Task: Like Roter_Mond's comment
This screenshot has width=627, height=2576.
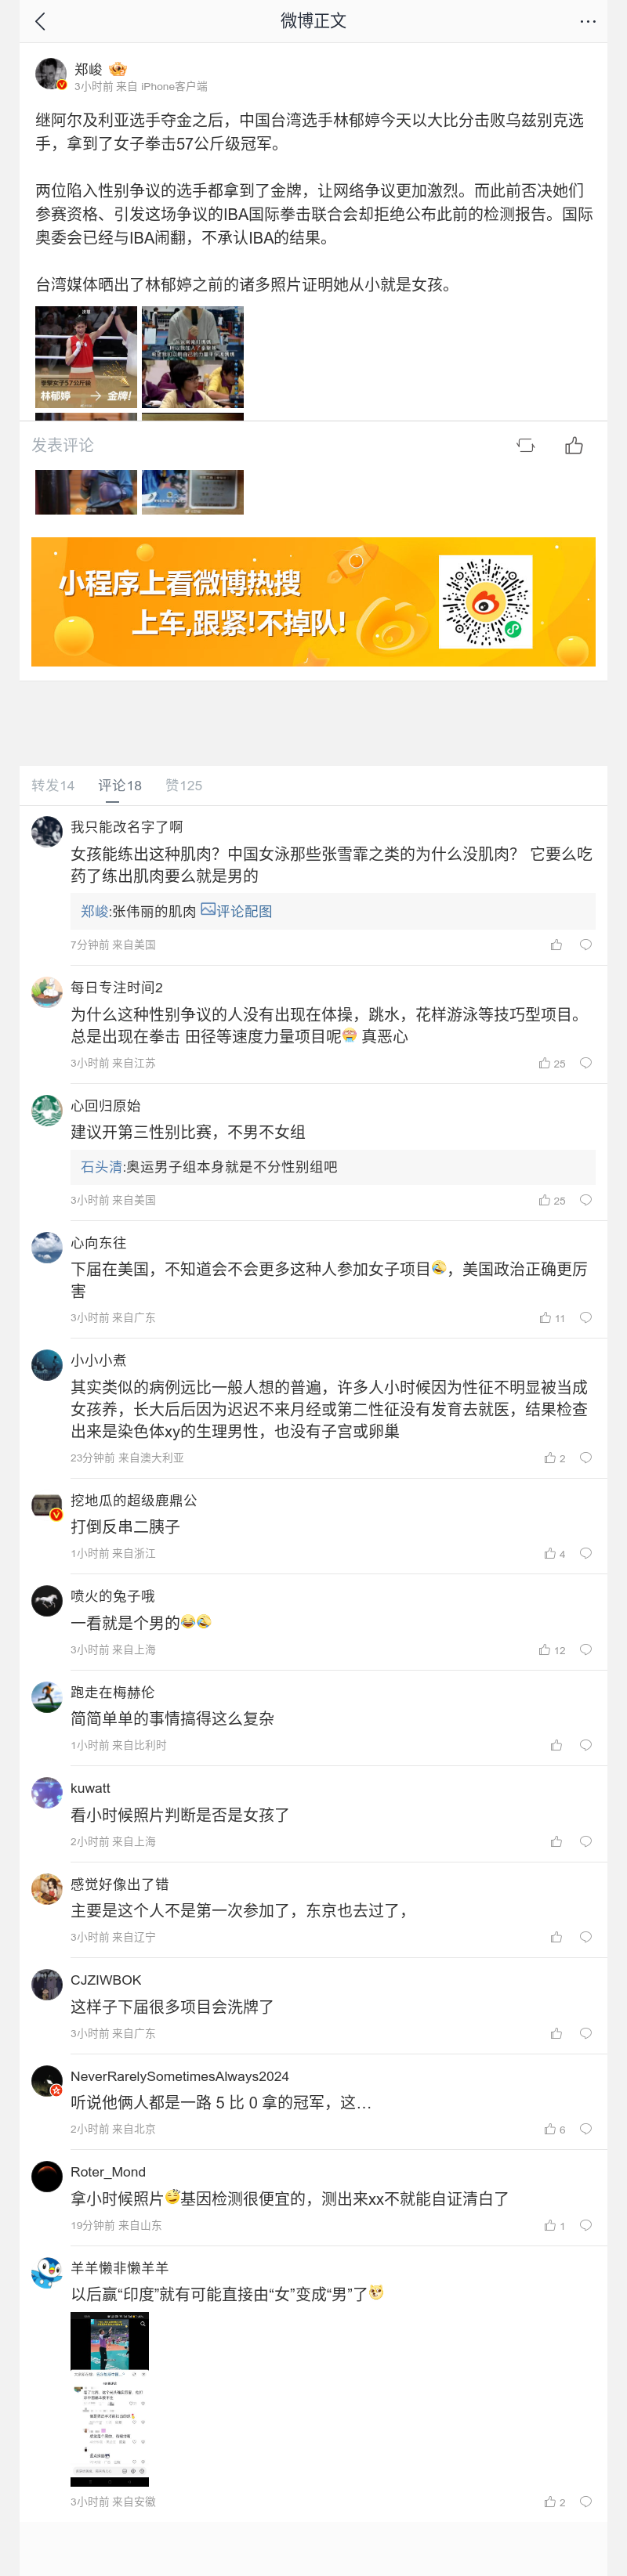Action: click(550, 2225)
